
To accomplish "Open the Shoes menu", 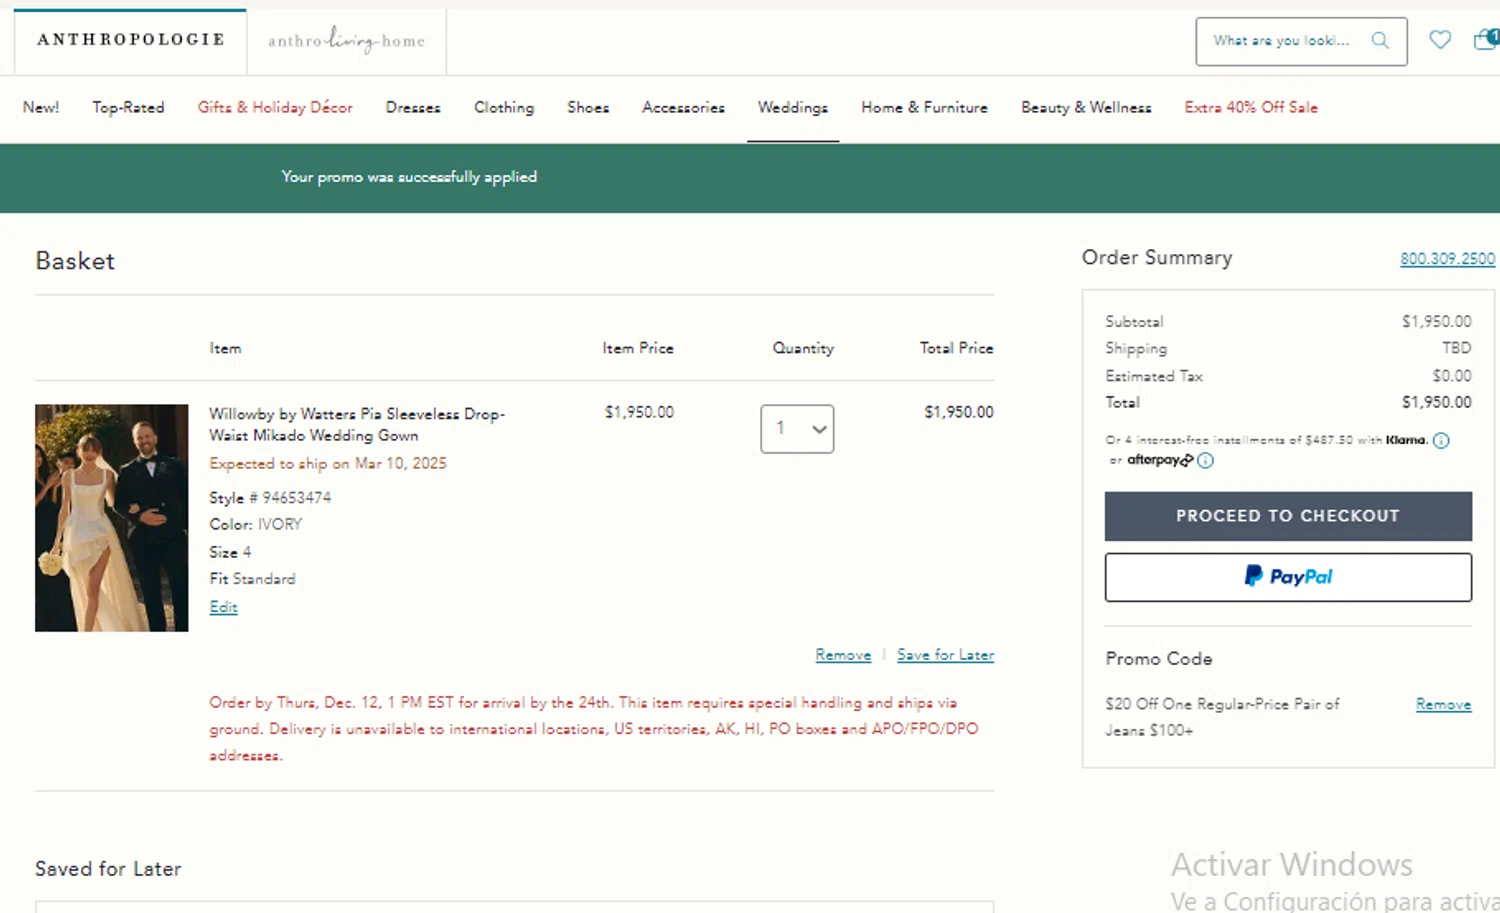I will 588,107.
